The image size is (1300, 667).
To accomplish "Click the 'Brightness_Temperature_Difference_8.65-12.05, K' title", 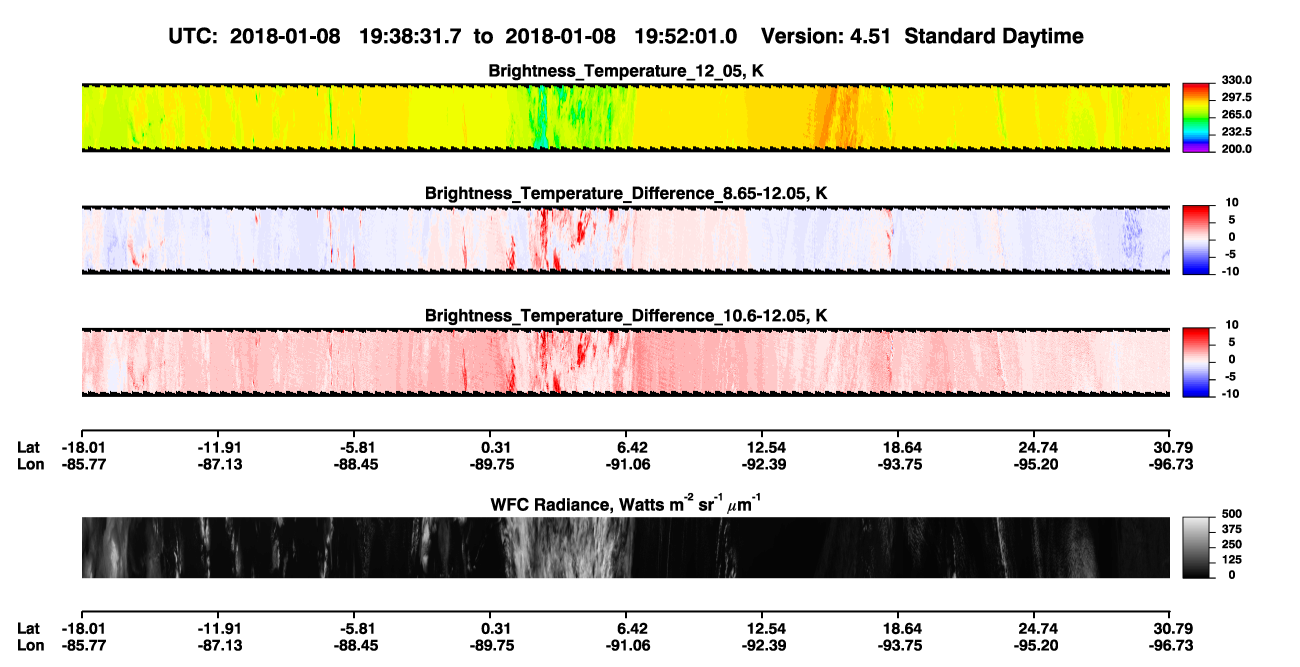I will pyautogui.click(x=626, y=192).
